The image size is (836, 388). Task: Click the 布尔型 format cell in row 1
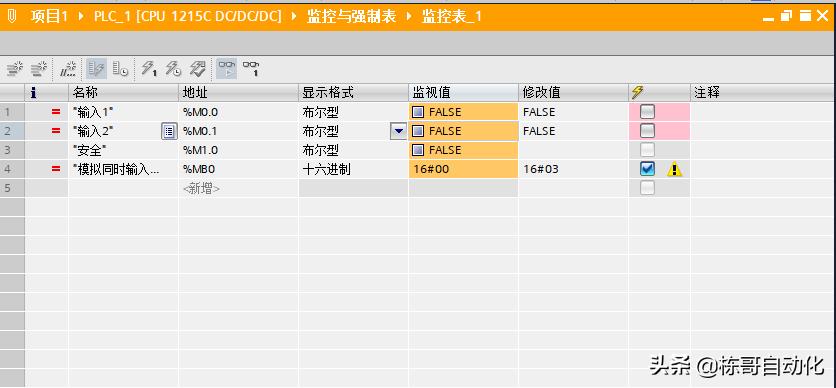[x=353, y=112]
